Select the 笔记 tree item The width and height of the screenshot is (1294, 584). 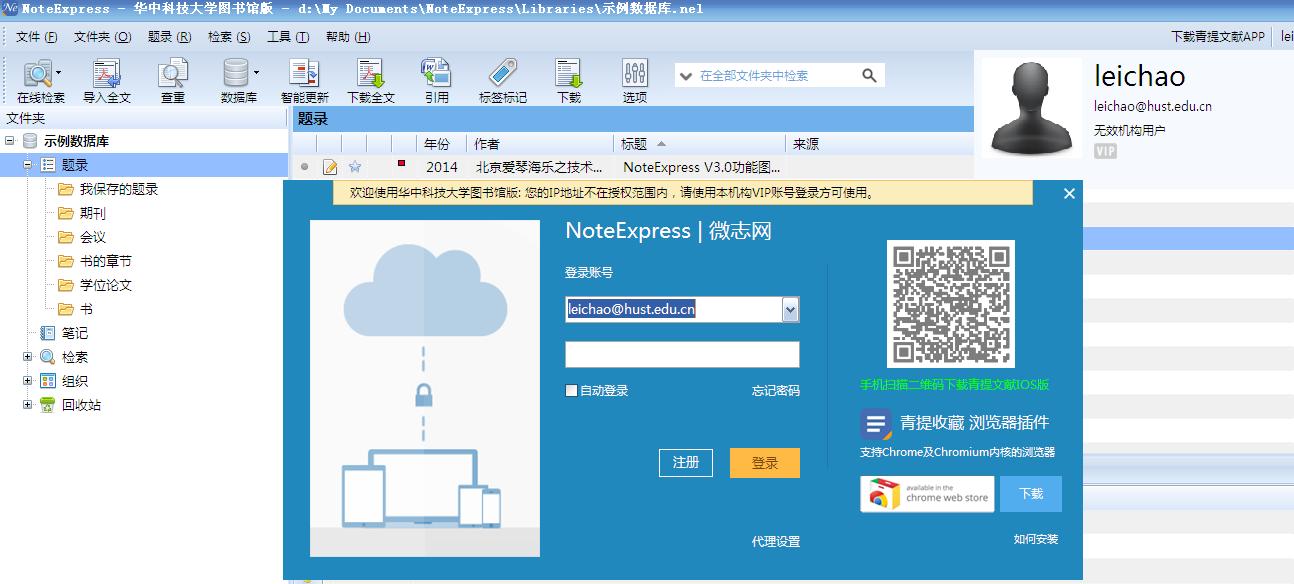[x=75, y=333]
